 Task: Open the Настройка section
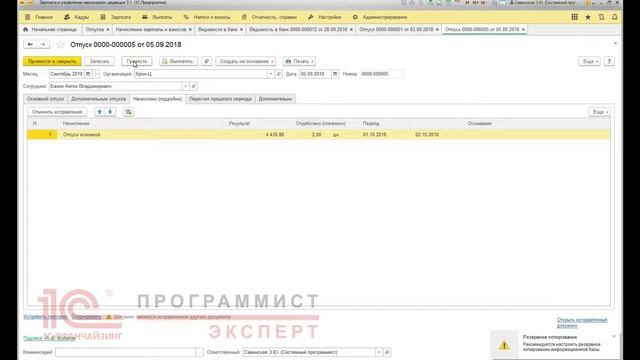[x=325, y=17]
